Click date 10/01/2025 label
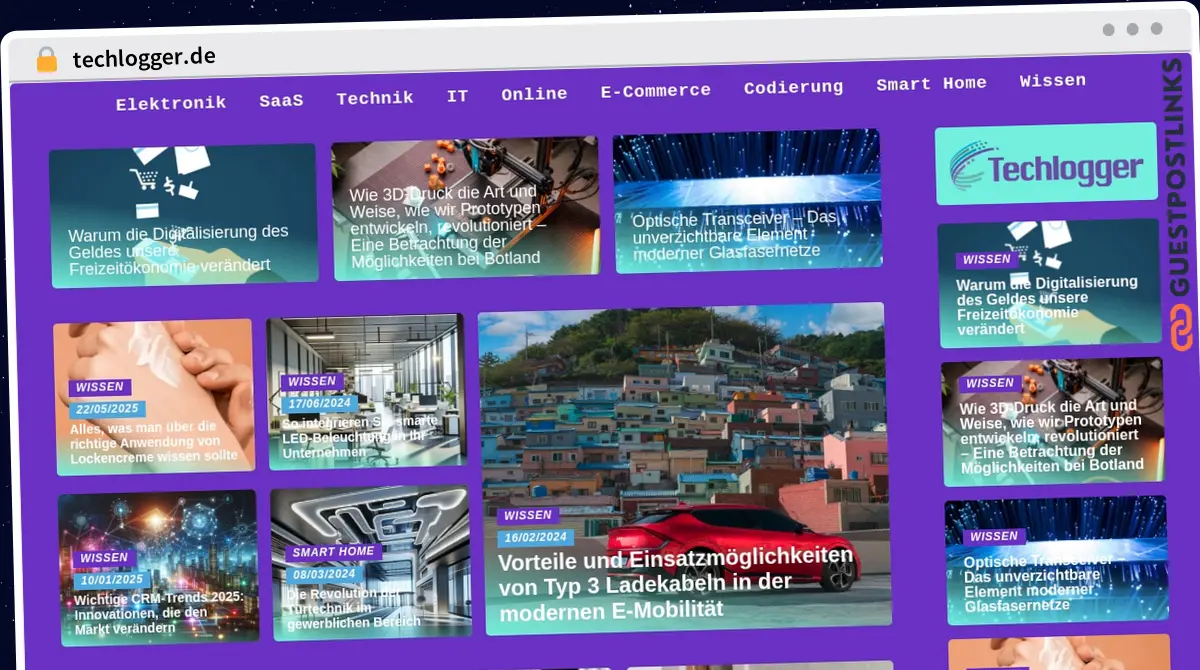This screenshot has width=1200, height=670. [x=111, y=580]
